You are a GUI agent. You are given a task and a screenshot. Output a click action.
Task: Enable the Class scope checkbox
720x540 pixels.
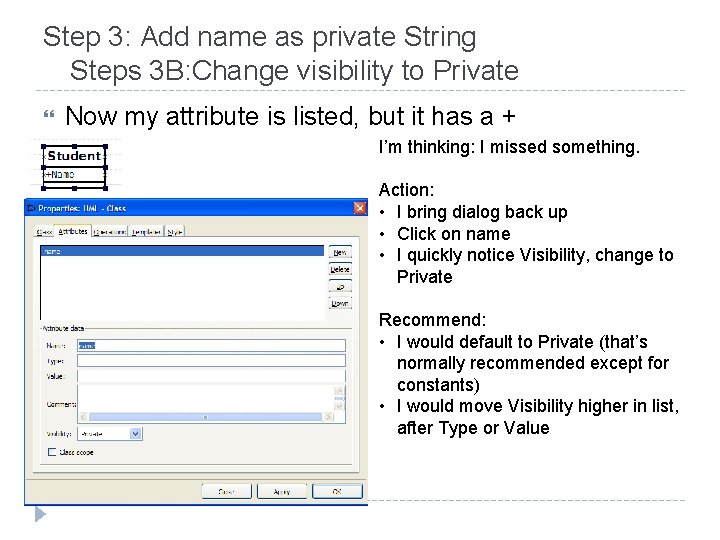tap(52, 452)
